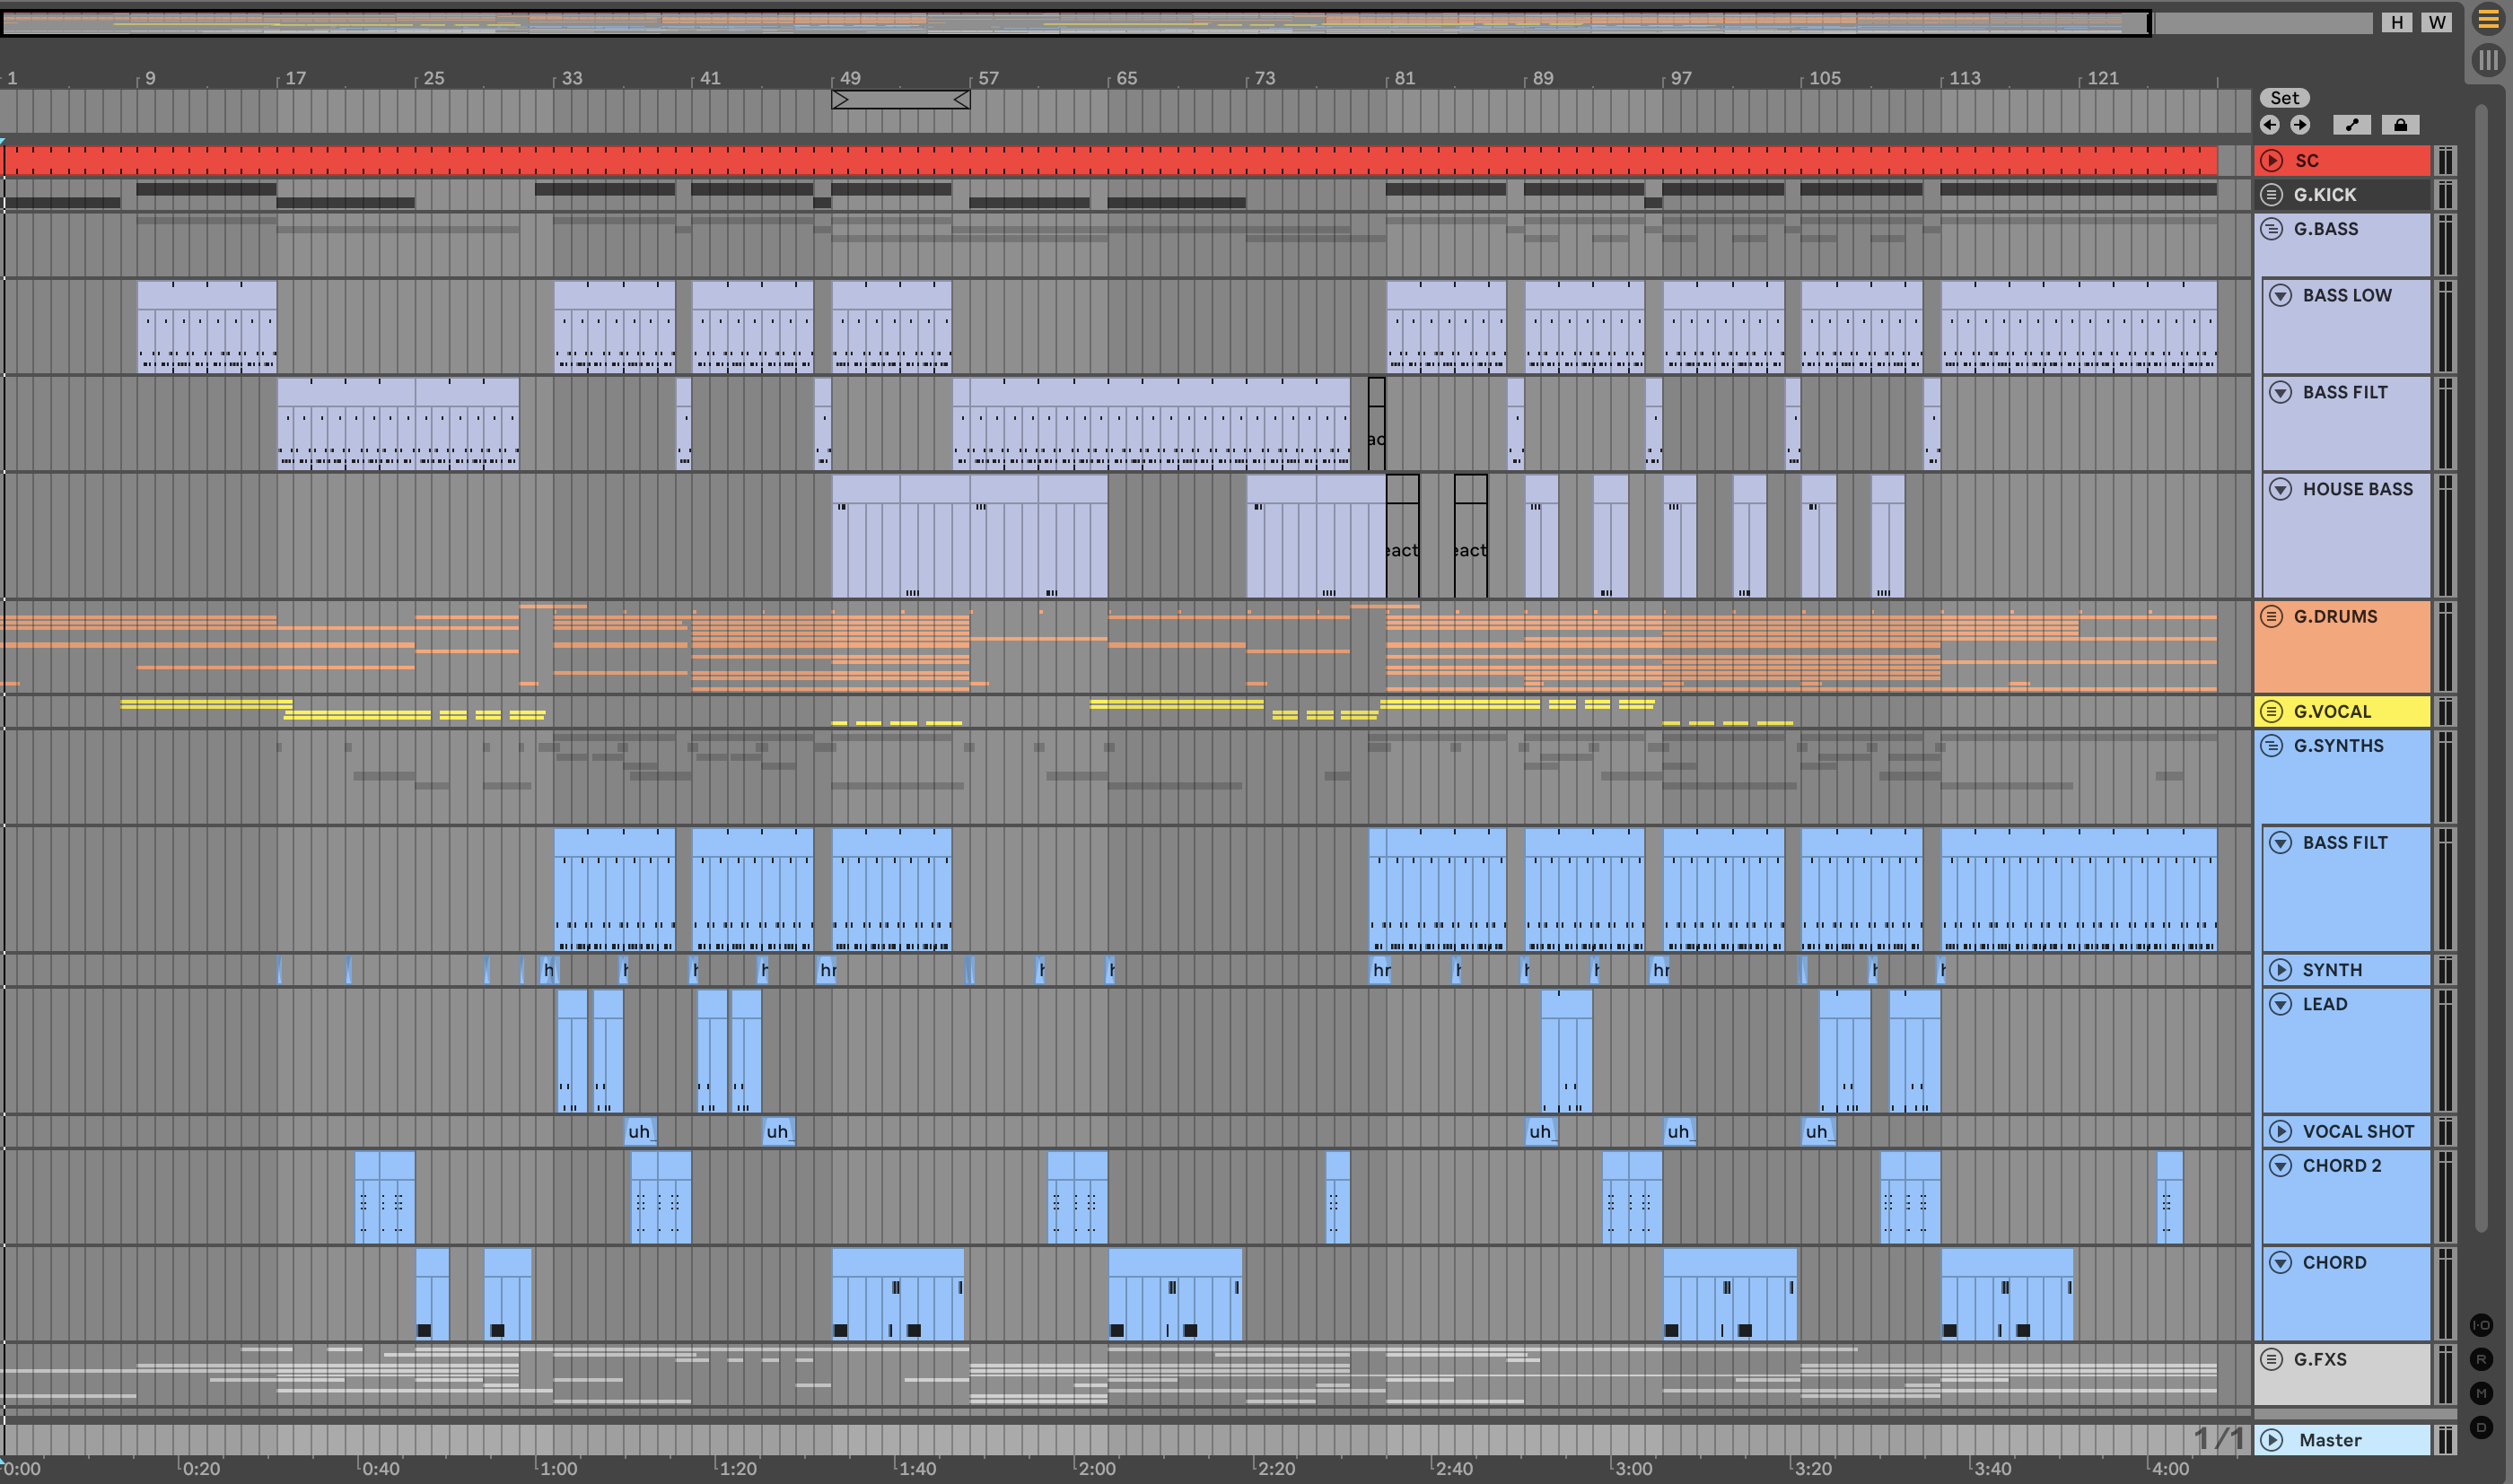Viewport: 2513px width, 1484px height.
Task: Go to previous locator arrow
Action: 2270,125
